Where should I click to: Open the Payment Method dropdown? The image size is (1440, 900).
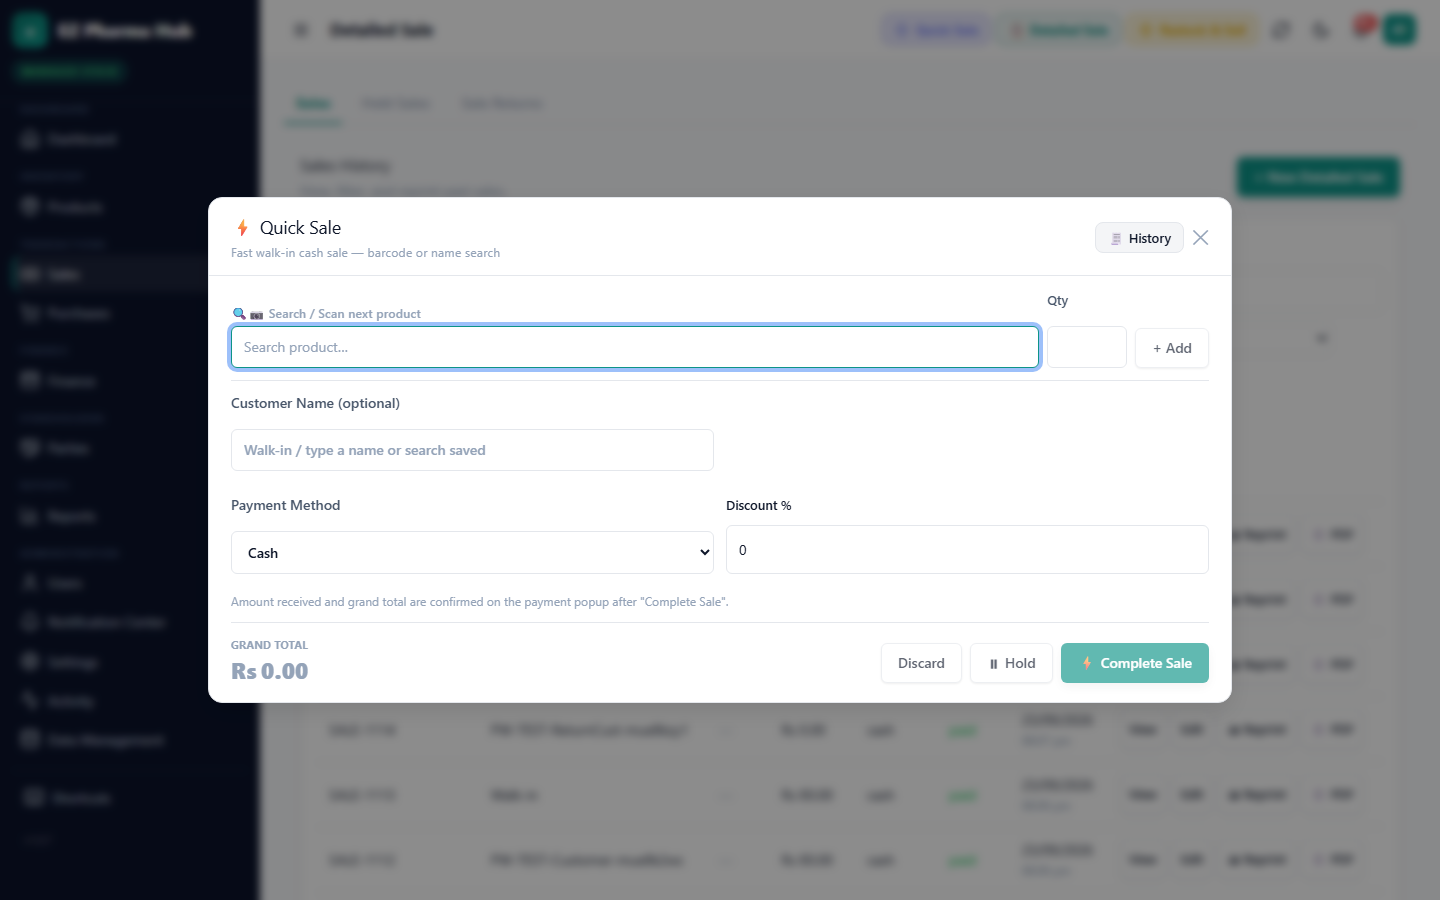pos(472,553)
